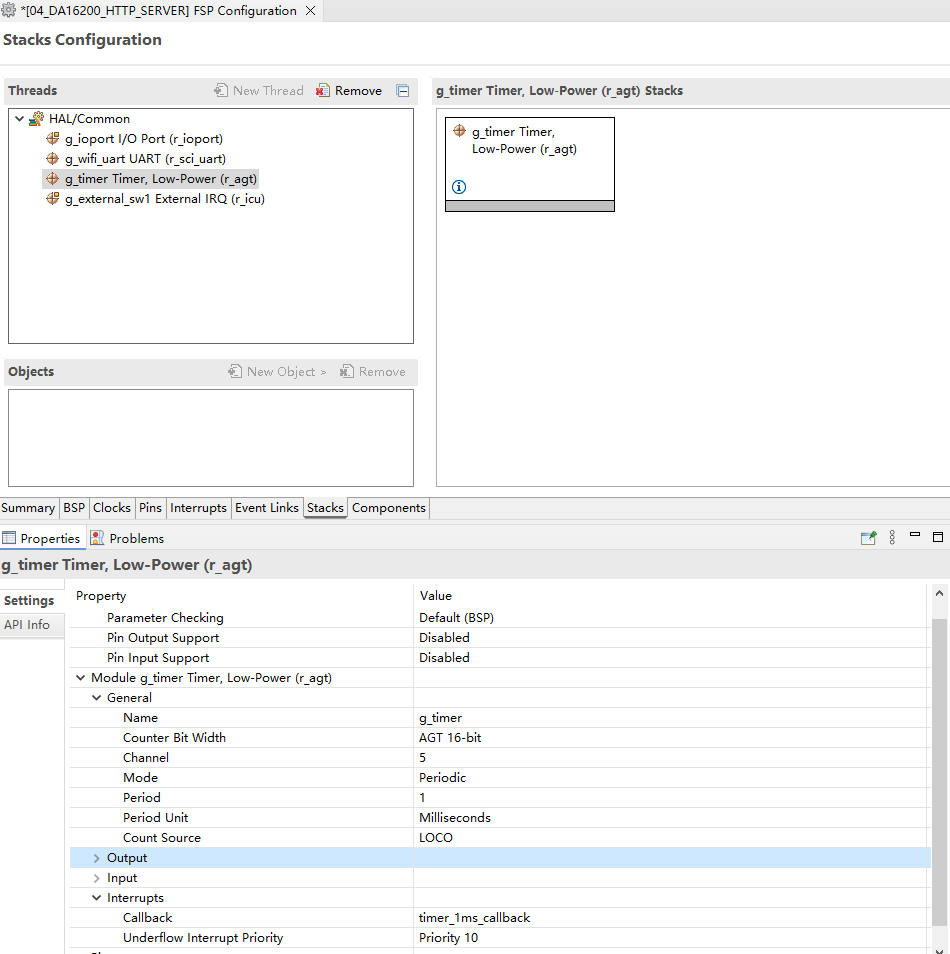The image size is (950, 954).
Task: Expand the Output property group
Action: [96, 858]
